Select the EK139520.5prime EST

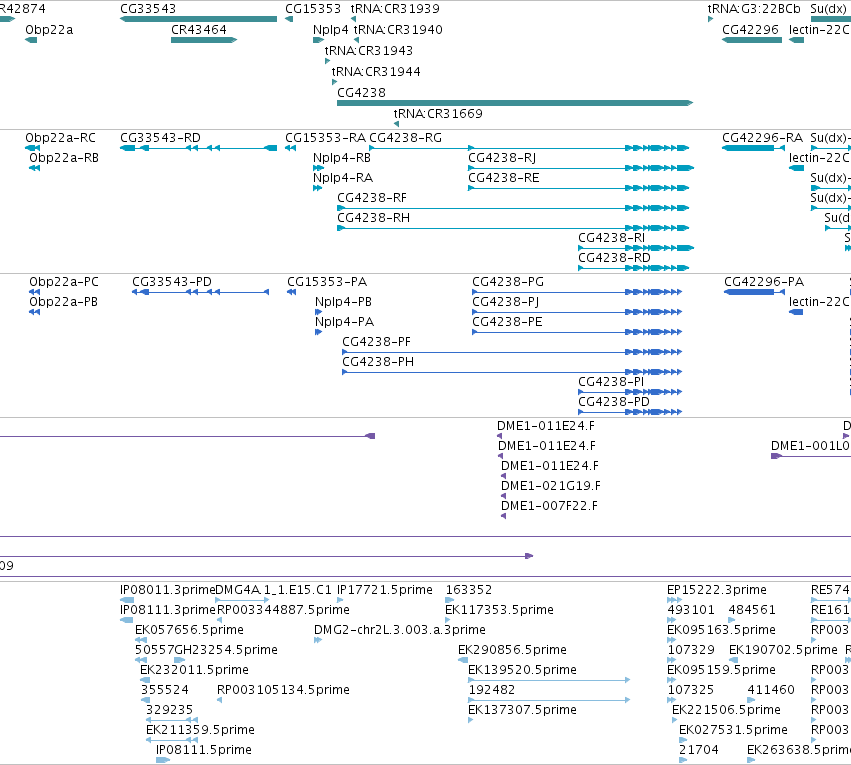pos(549,680)
